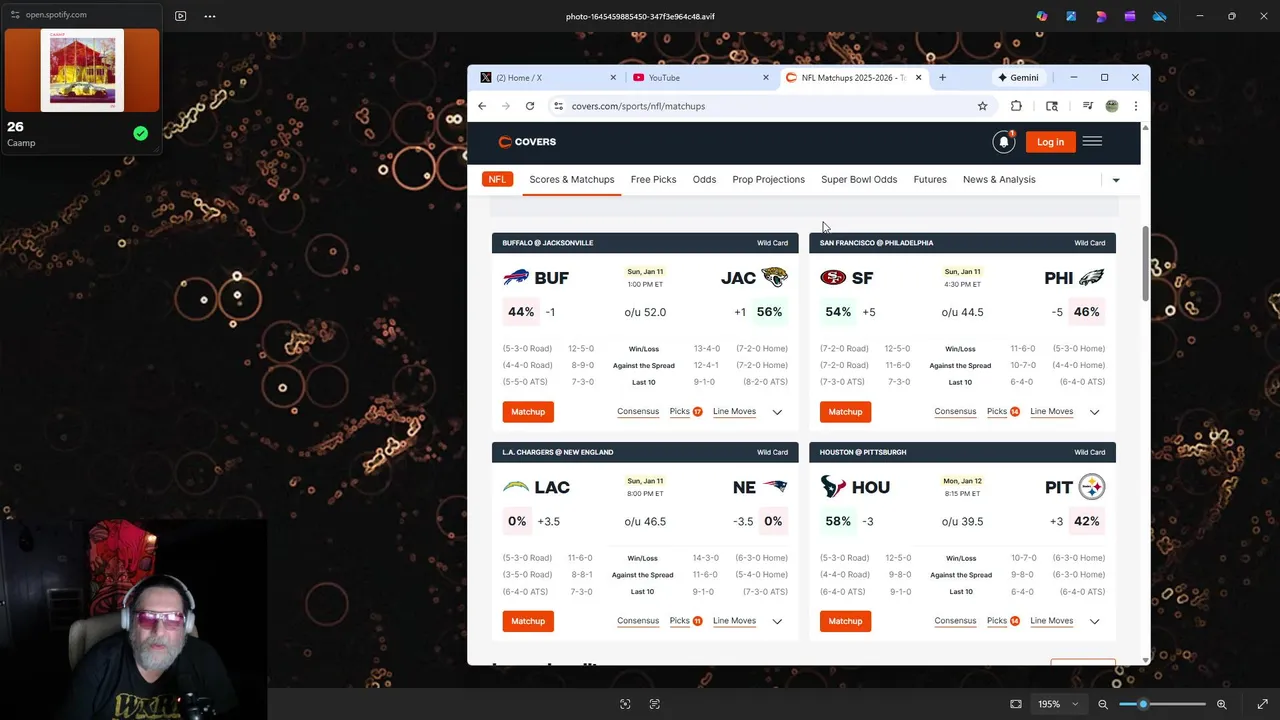Open News & Analysis nav item
Image resolution: width=1280 pixels, height=720 pixels.
[x=999, y=180]
